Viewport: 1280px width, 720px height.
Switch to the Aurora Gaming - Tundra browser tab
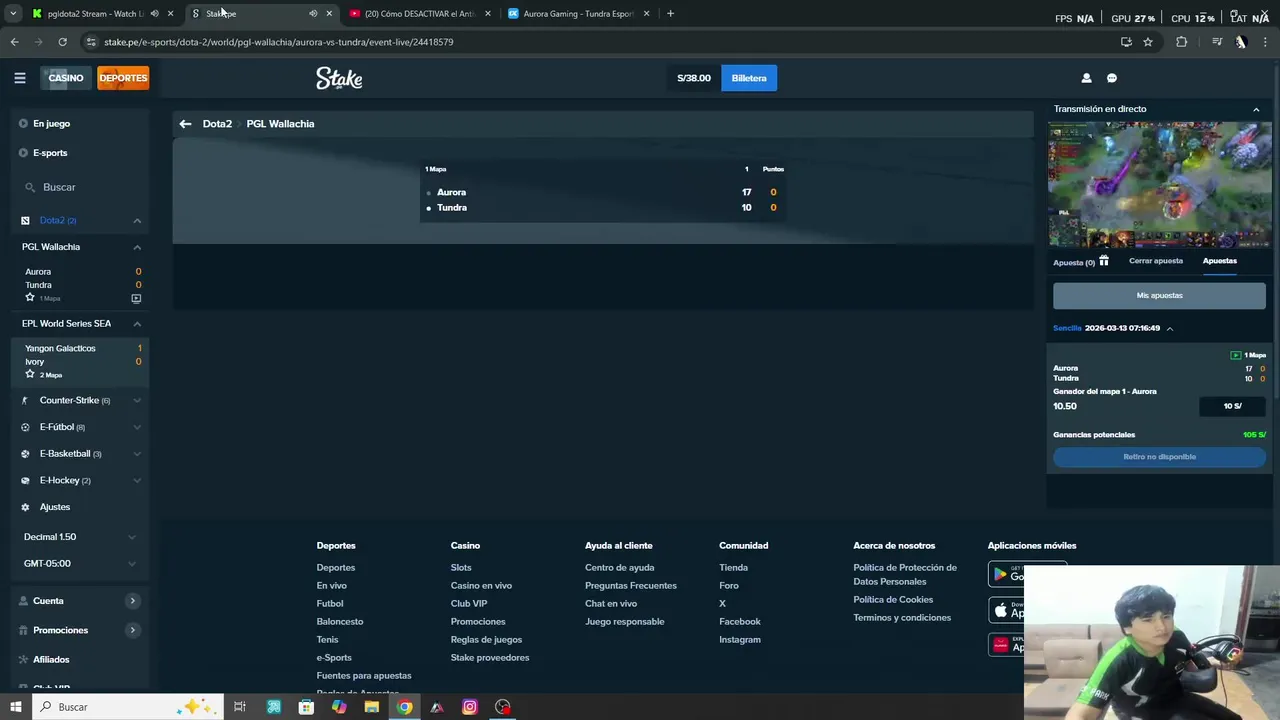coord(578,14)
